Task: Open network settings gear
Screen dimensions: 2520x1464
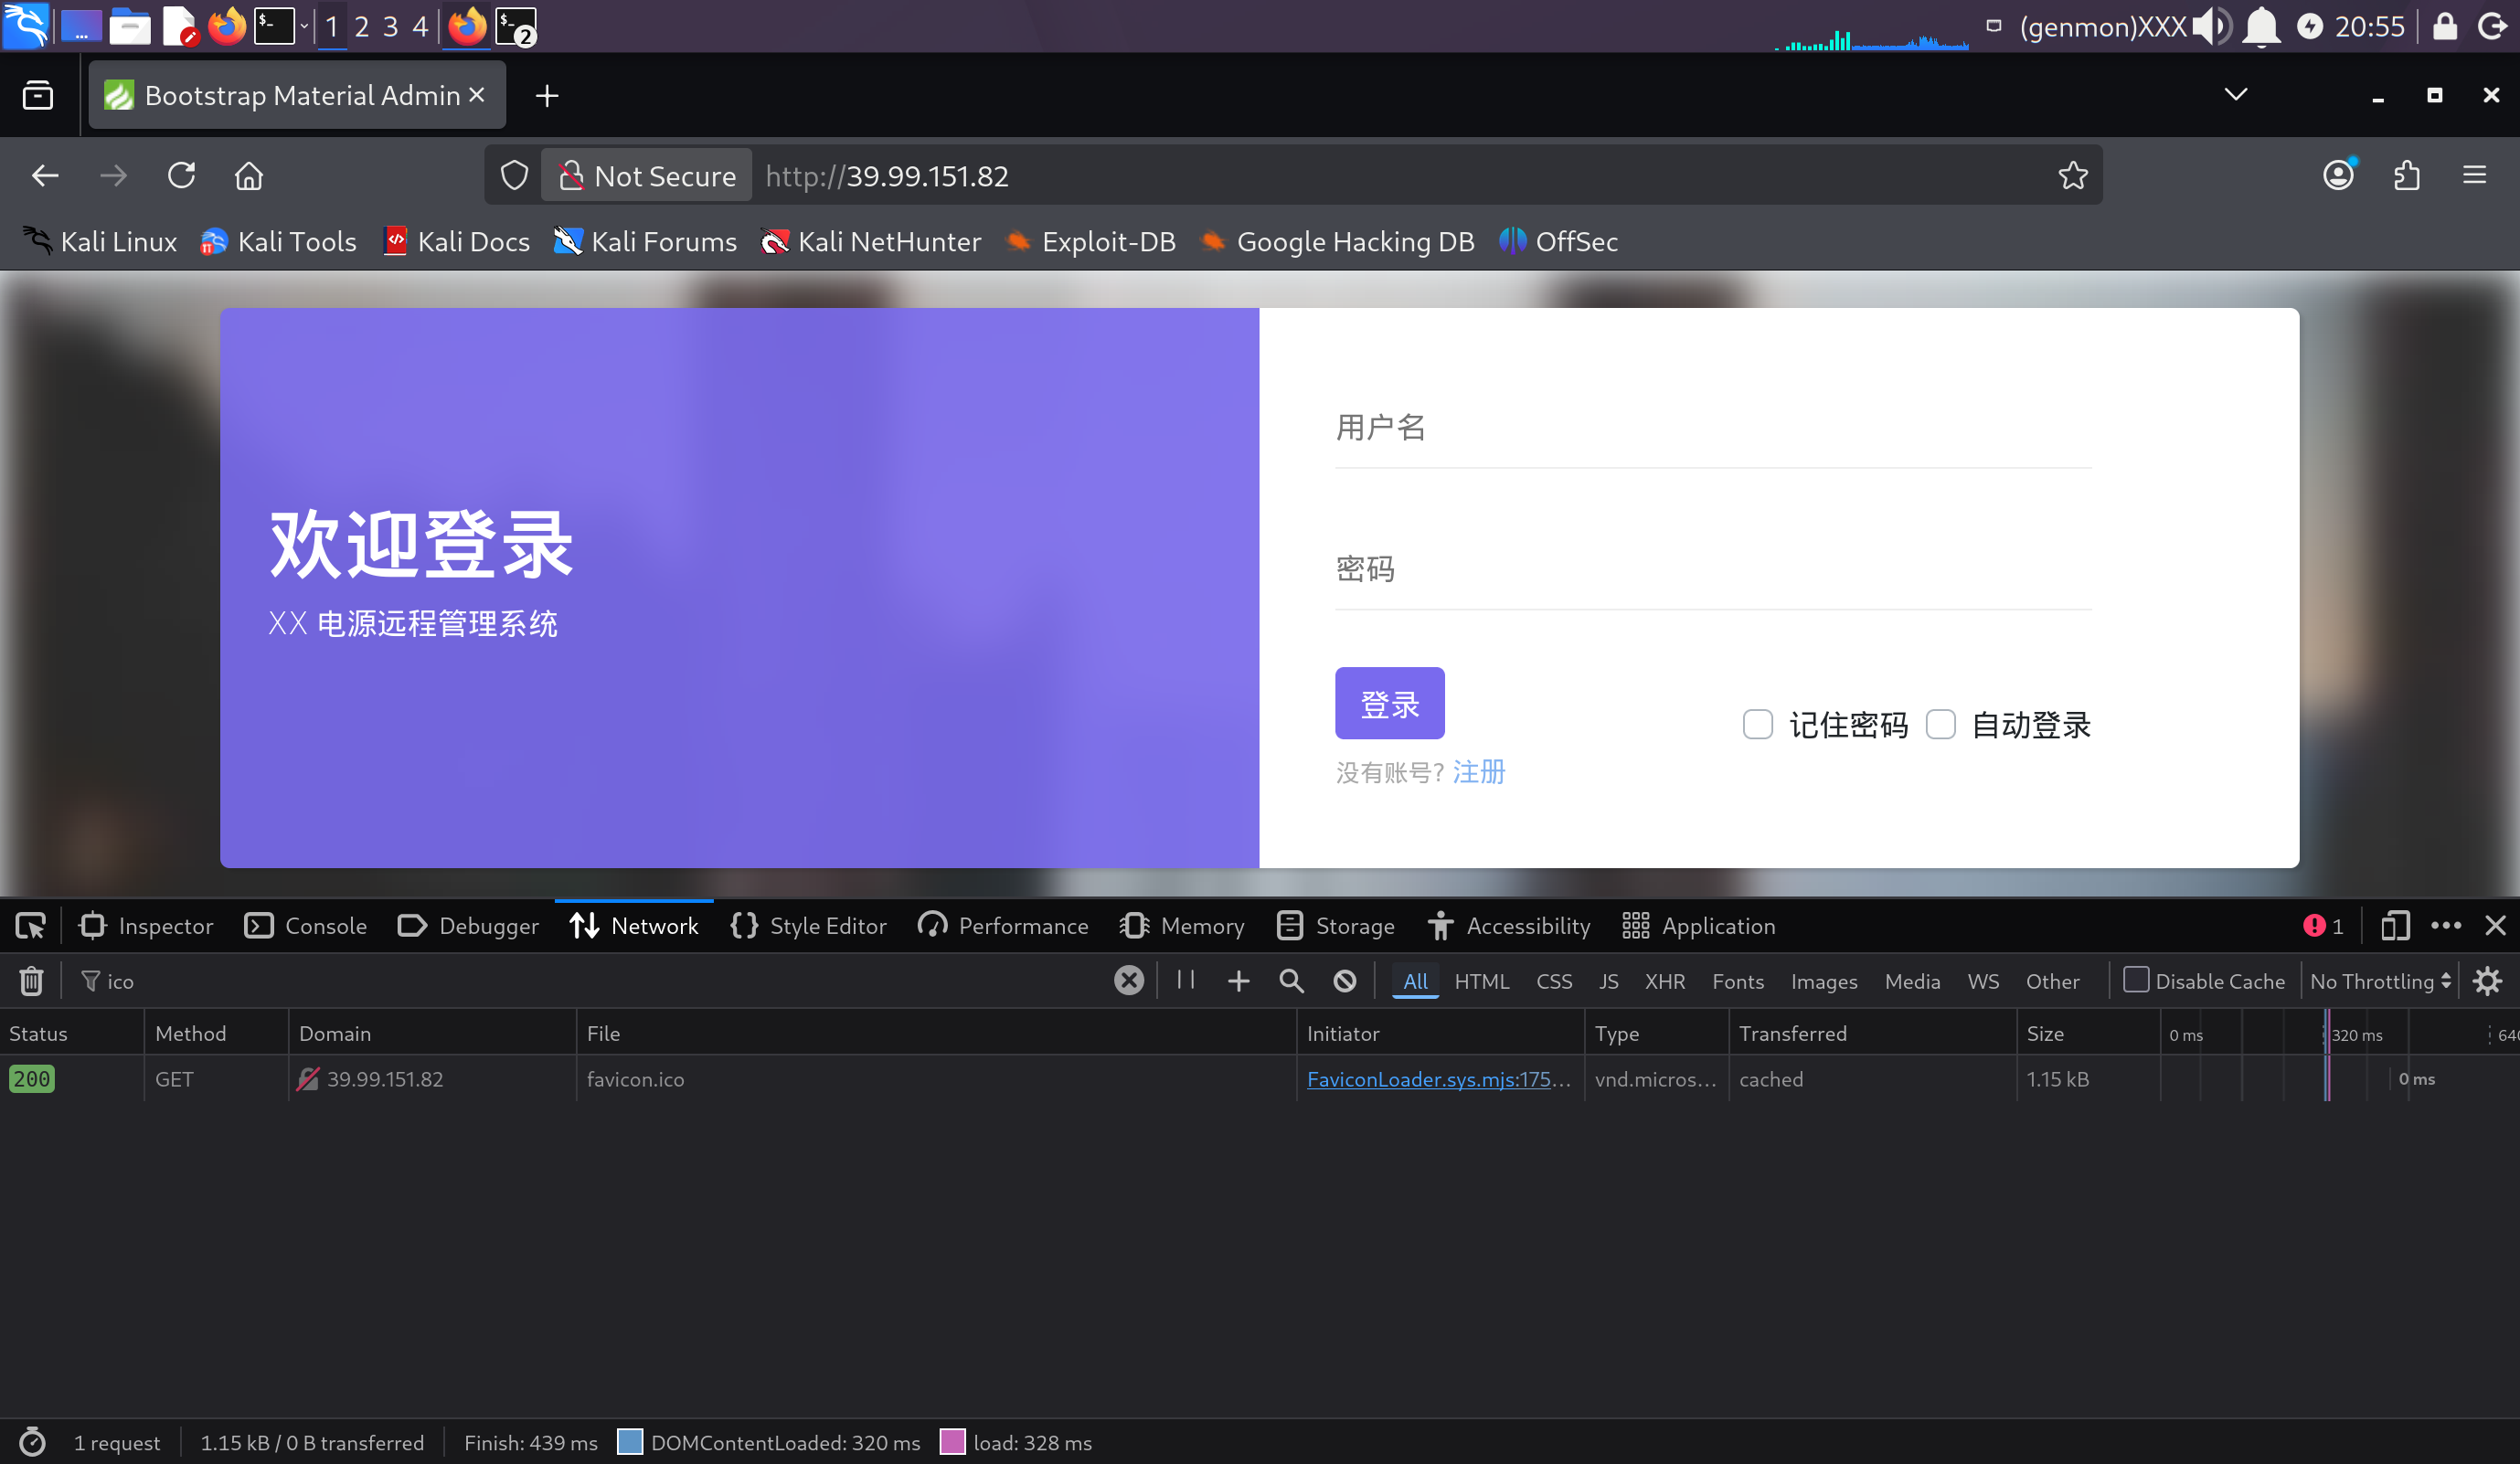Action: click(x=2487, y=981)
